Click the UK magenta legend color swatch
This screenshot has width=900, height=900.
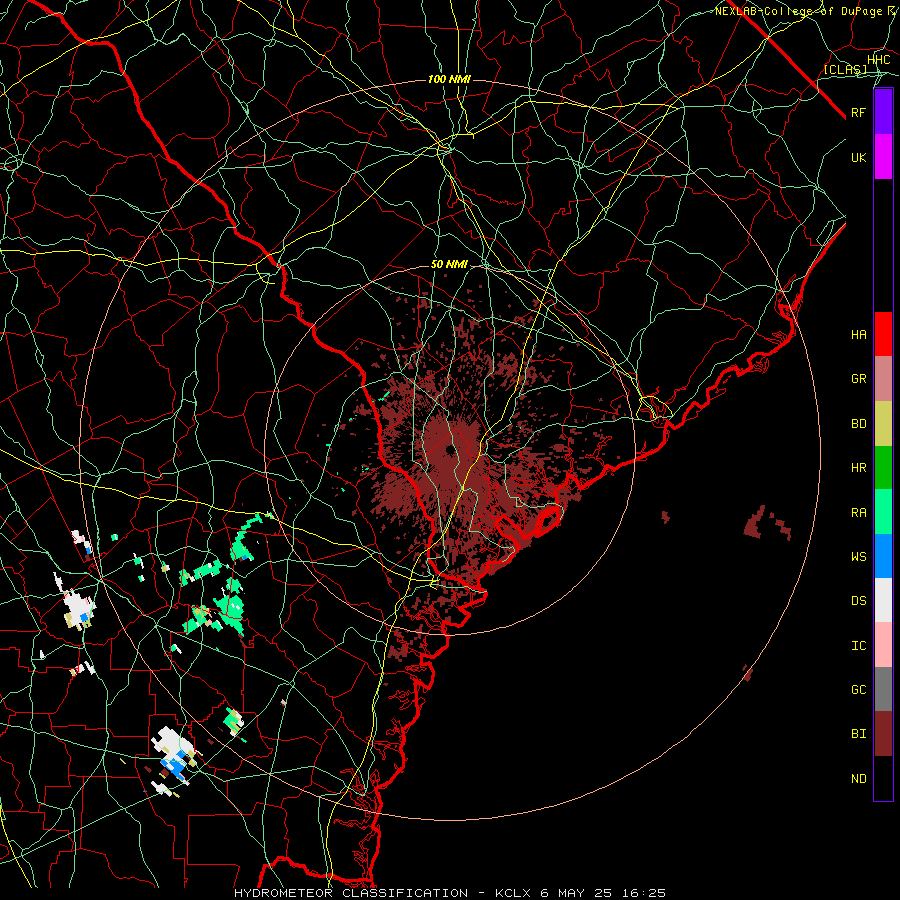[883, 157]
